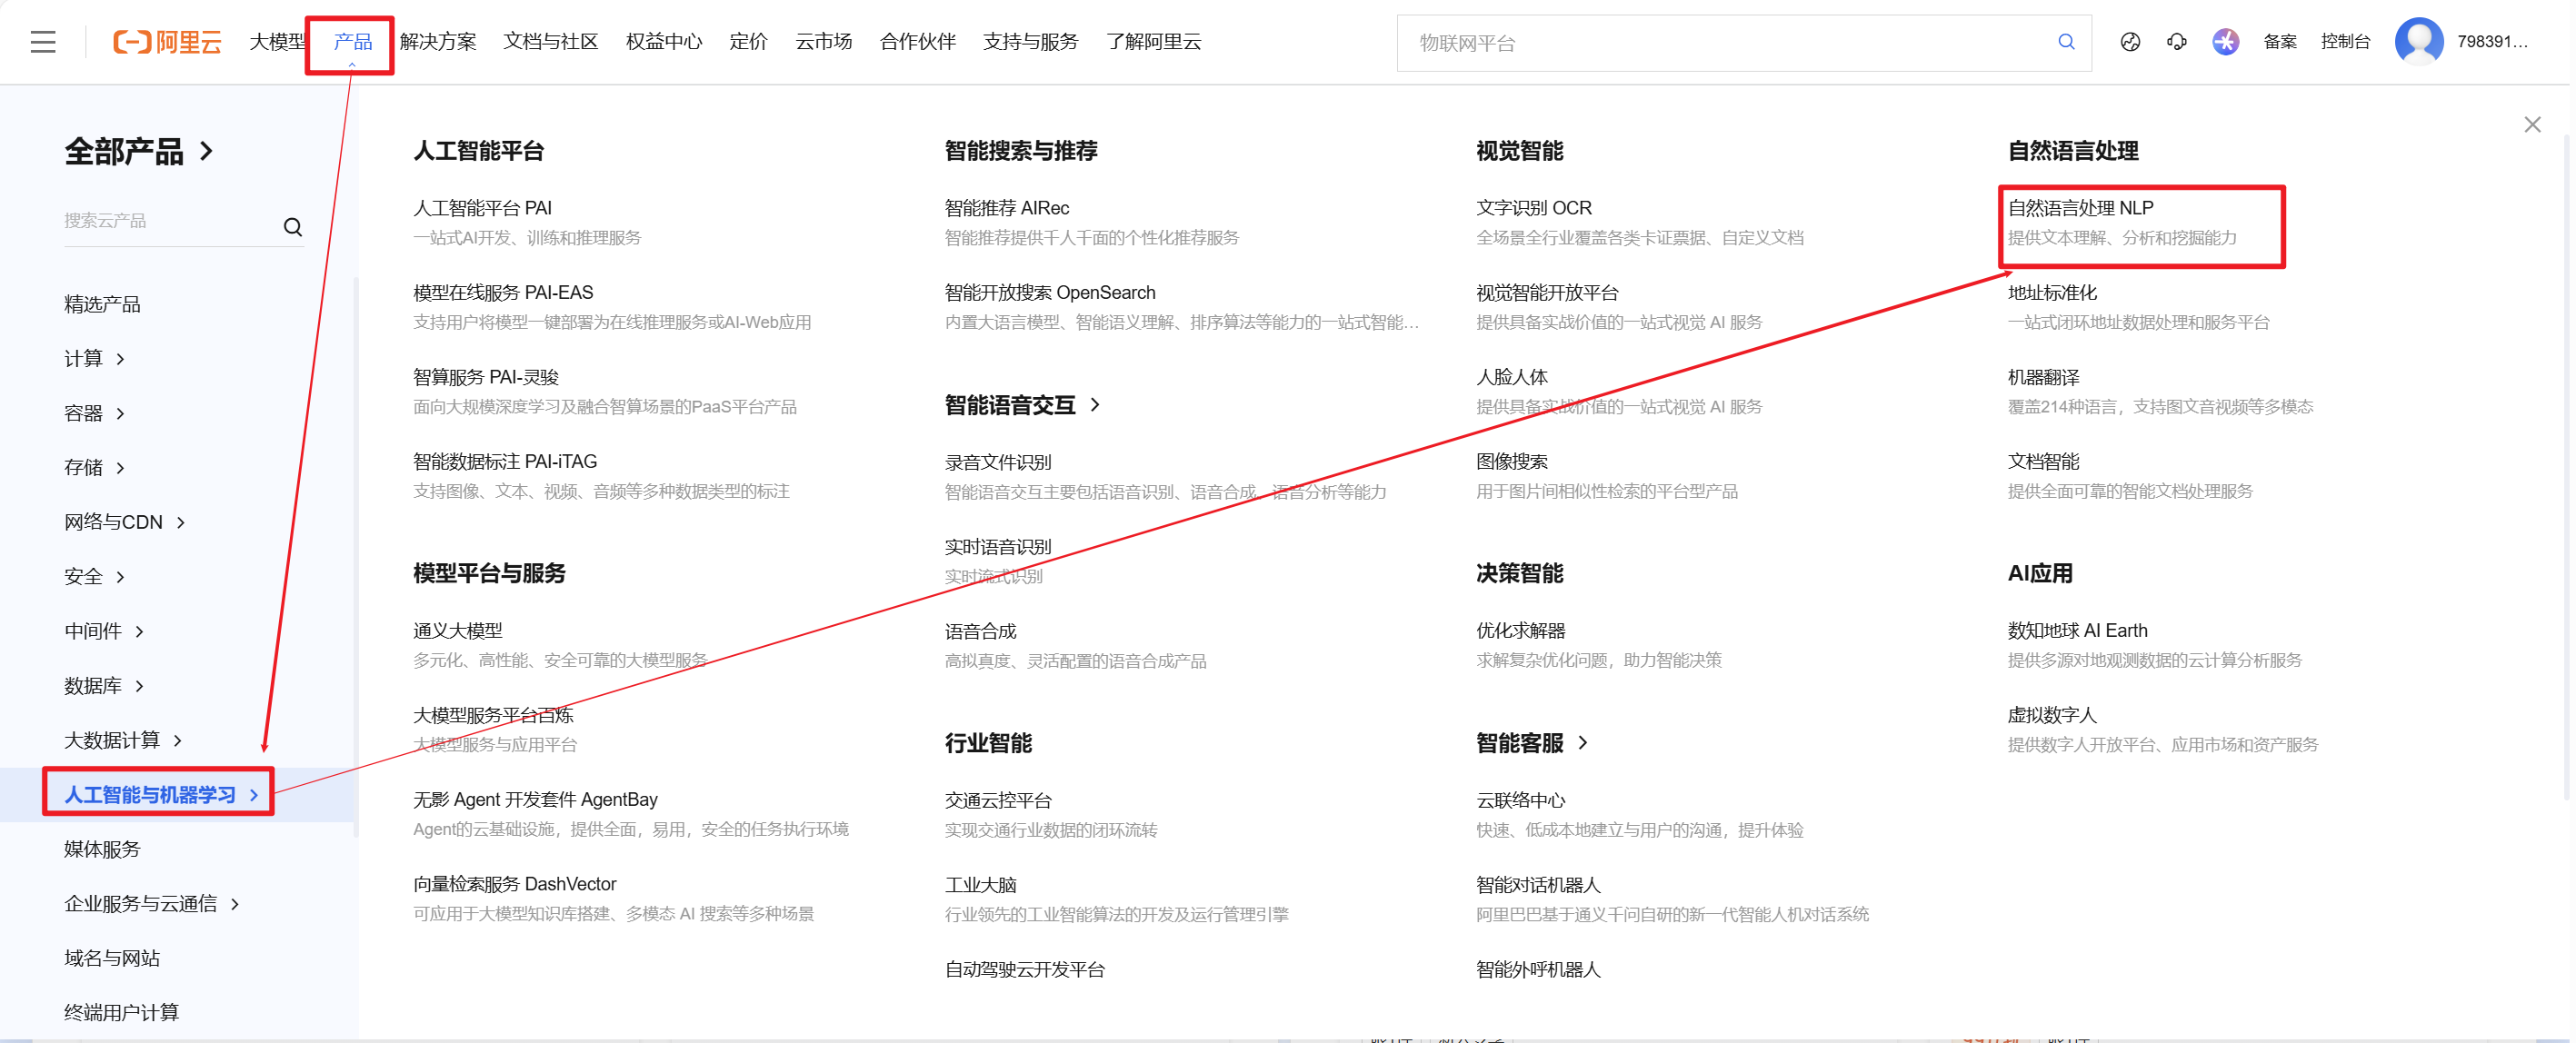Click the globe icon in the header

[x=2130, y=42]
